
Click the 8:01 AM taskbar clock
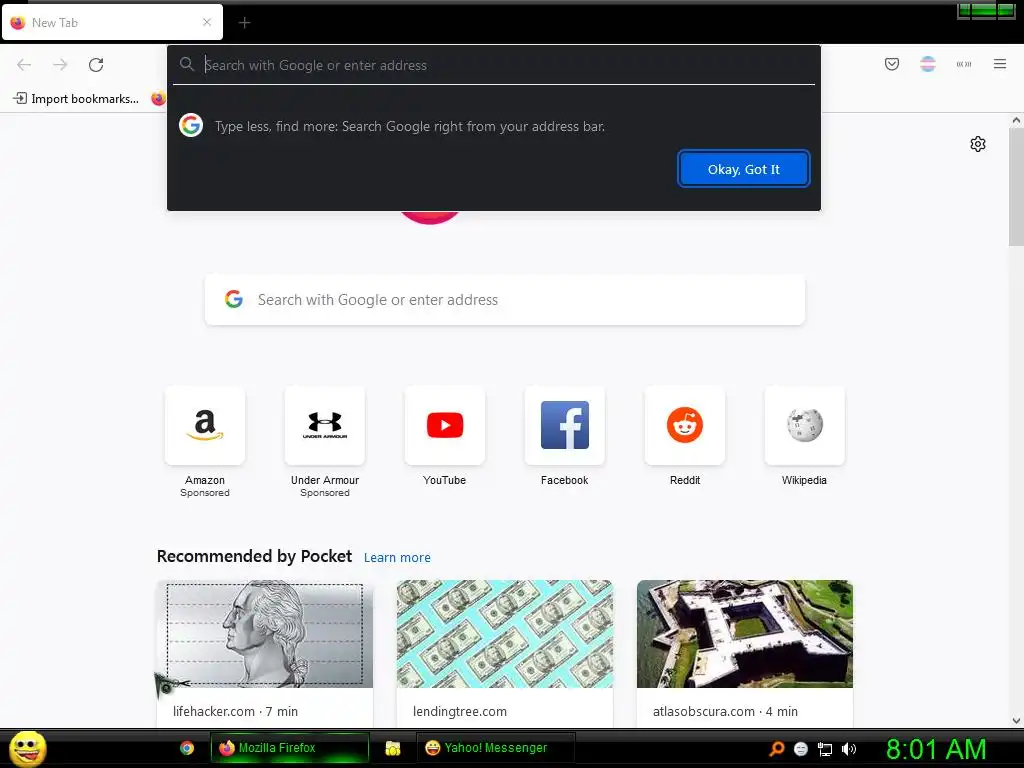[936, 749]
